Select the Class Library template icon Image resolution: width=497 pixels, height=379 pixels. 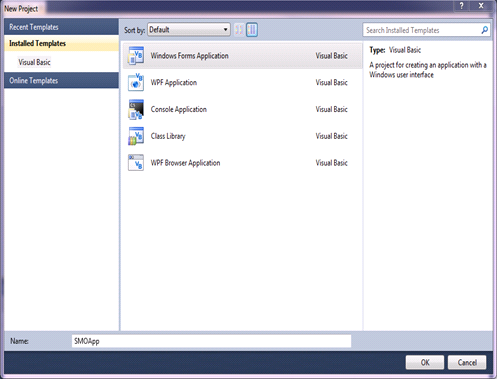pos(136,136)
